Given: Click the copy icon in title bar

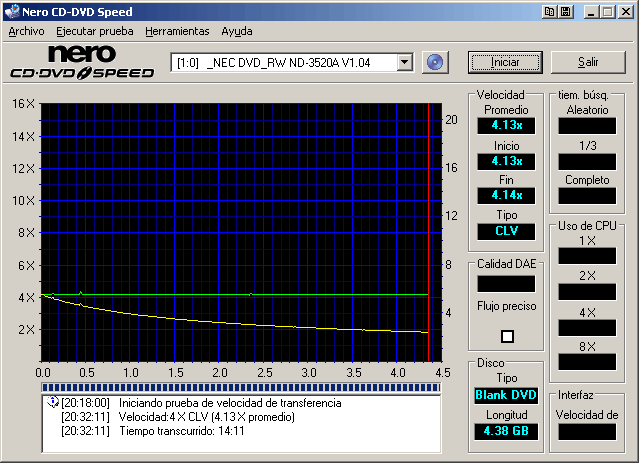Looking at the screenshot, I should click(549, 12).
